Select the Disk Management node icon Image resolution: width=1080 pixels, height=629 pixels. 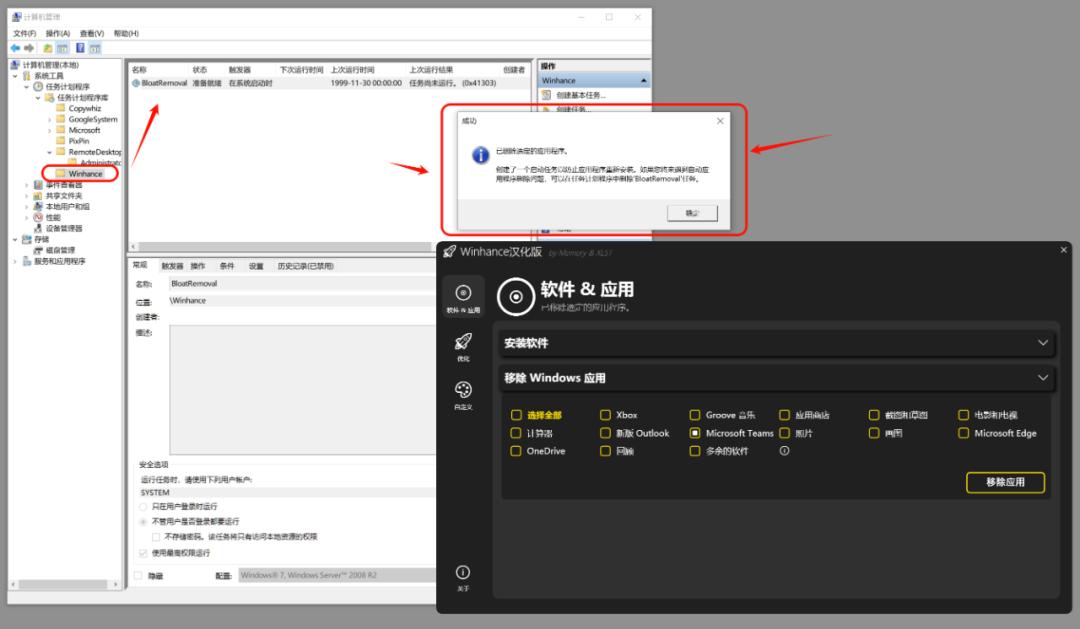(x=38, y=250)
